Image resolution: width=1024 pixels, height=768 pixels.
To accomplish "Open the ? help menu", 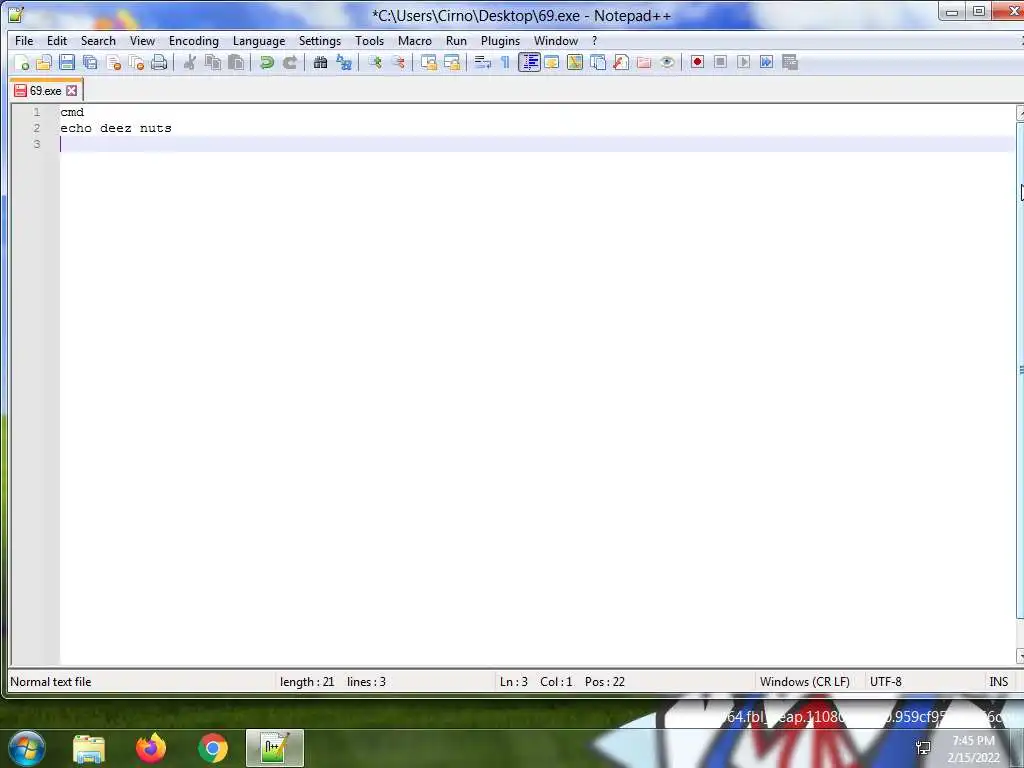I will (x=594, y=40).
